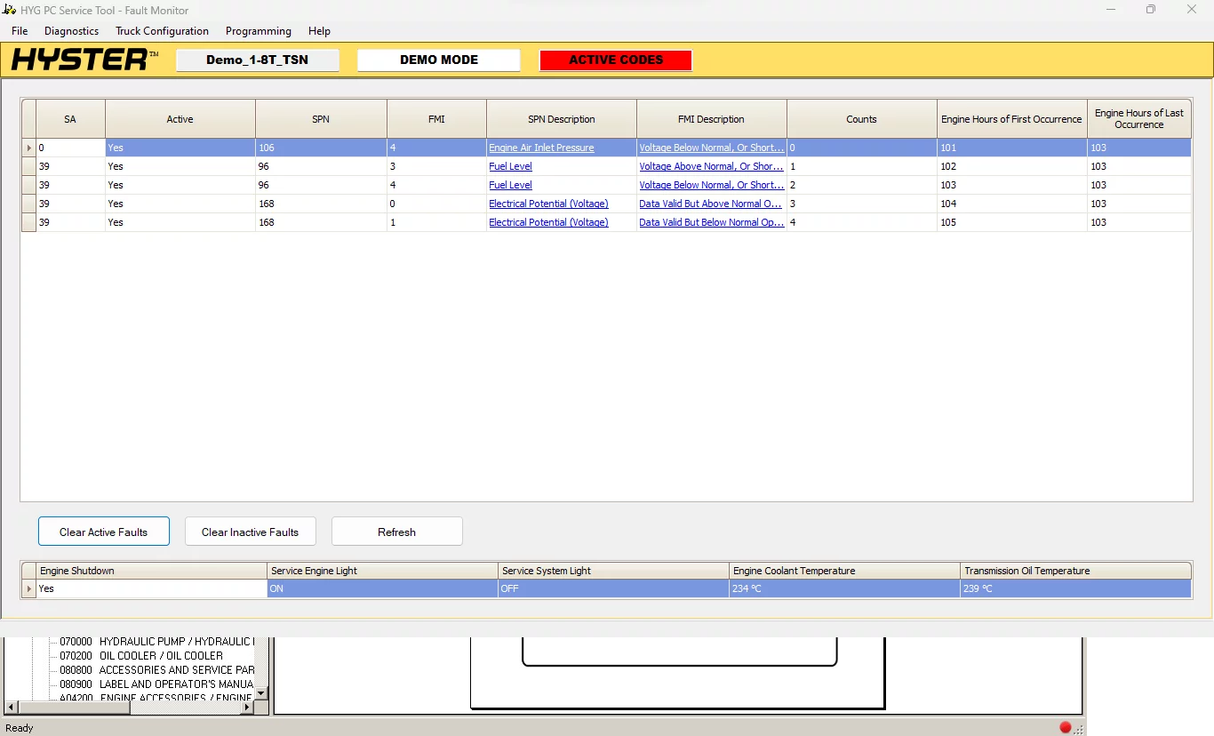Click the tree panel left scroll arrow
The image size is (1214, 736).
coord(10,707)
